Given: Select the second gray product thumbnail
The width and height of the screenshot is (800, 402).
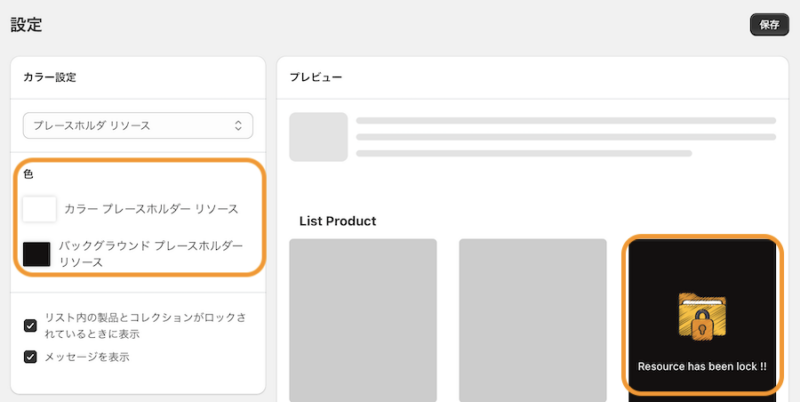Looking at the screenshot, I should (x=533, y=320).
